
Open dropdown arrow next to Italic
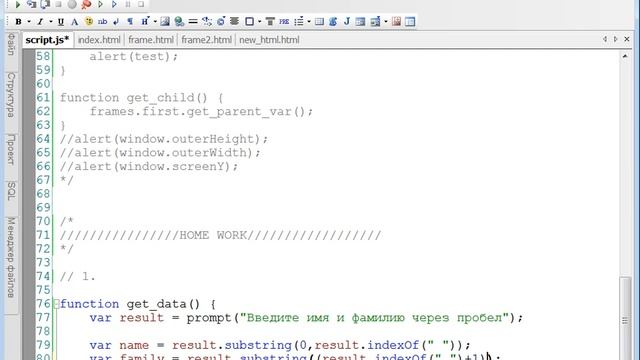point(51,22)
